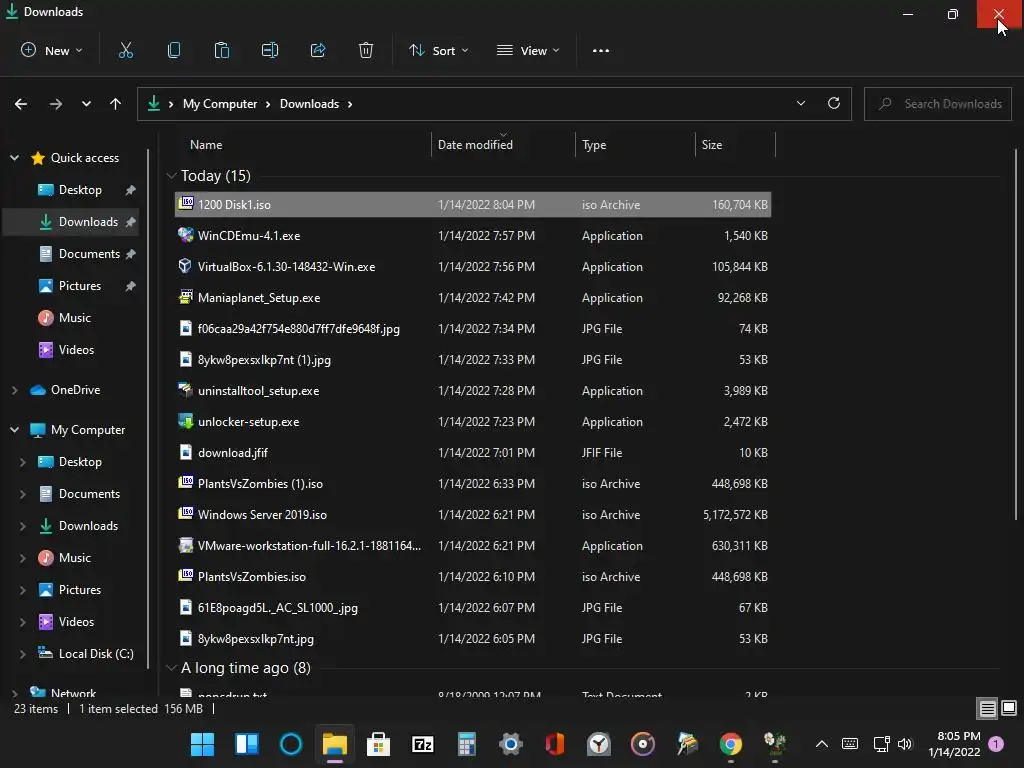Select WinCDEmu-4.1.exe file

tap(473, 236)
